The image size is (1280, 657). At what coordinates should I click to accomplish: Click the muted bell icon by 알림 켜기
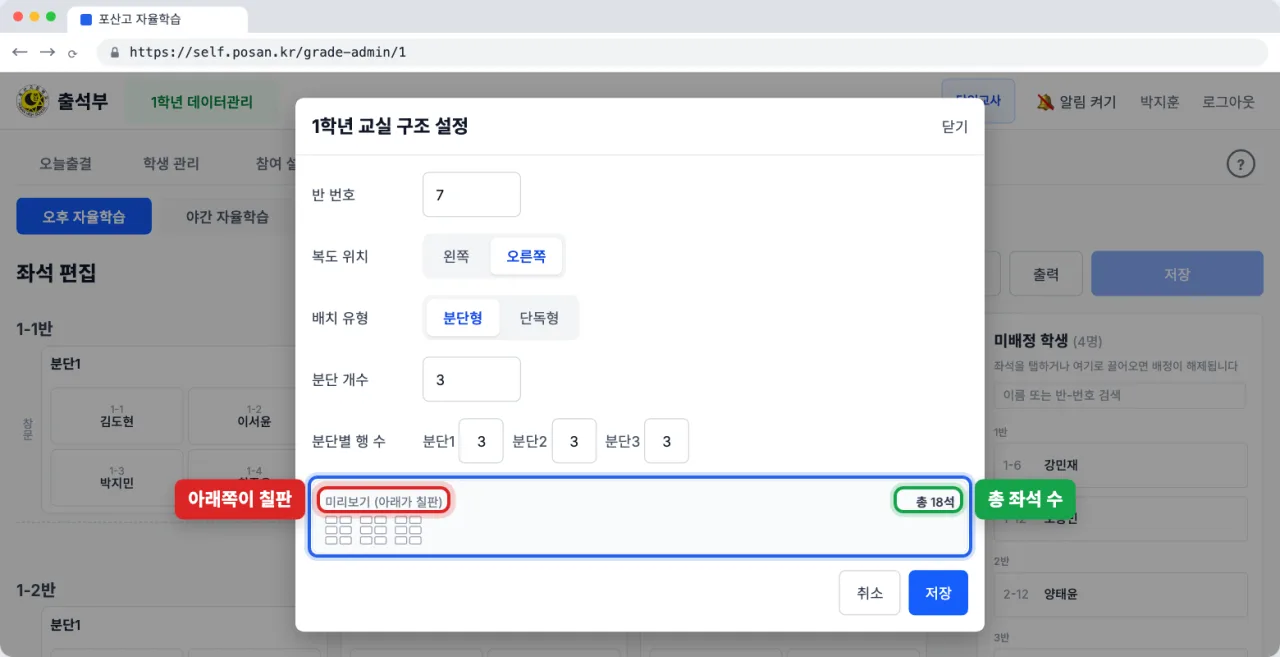point(1045,102)
